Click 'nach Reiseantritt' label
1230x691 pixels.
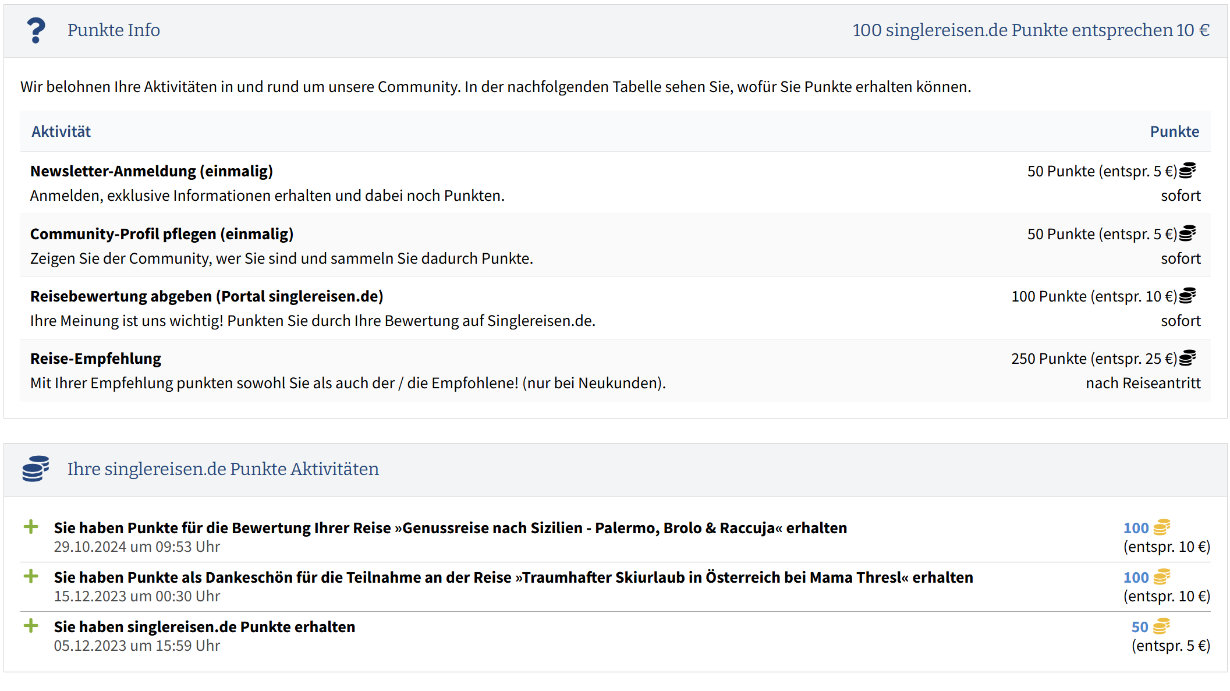1143,383
